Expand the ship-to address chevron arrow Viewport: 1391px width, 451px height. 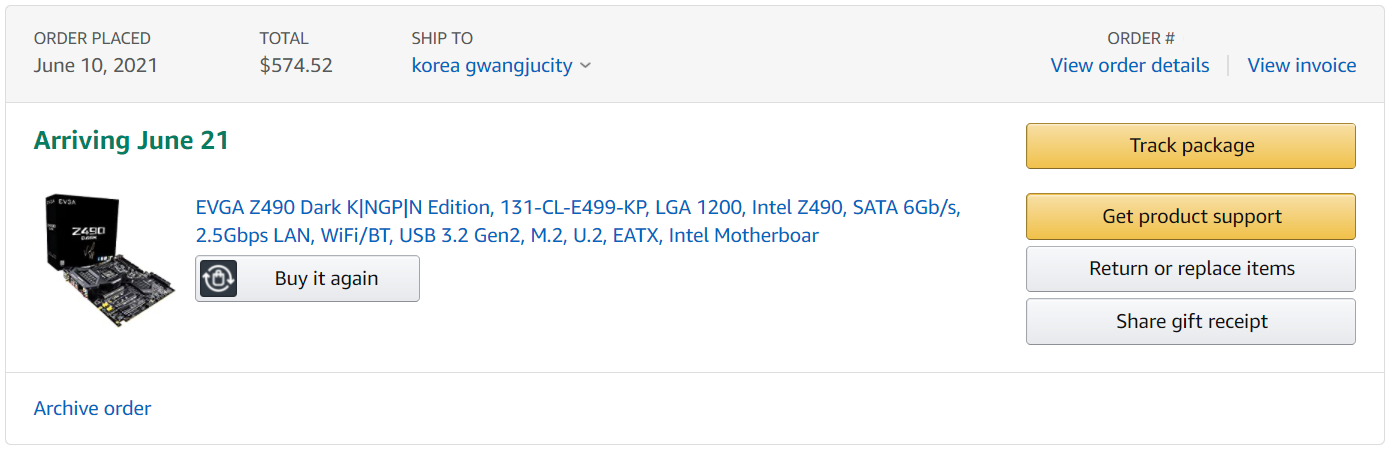pos(585,66)
